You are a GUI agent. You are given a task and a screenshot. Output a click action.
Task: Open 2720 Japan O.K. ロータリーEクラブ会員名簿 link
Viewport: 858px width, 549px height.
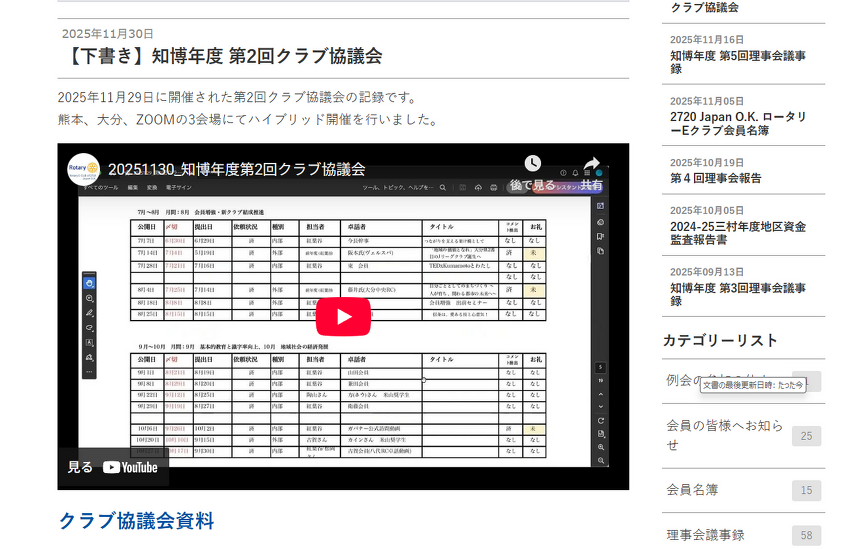tap(737, 123)
